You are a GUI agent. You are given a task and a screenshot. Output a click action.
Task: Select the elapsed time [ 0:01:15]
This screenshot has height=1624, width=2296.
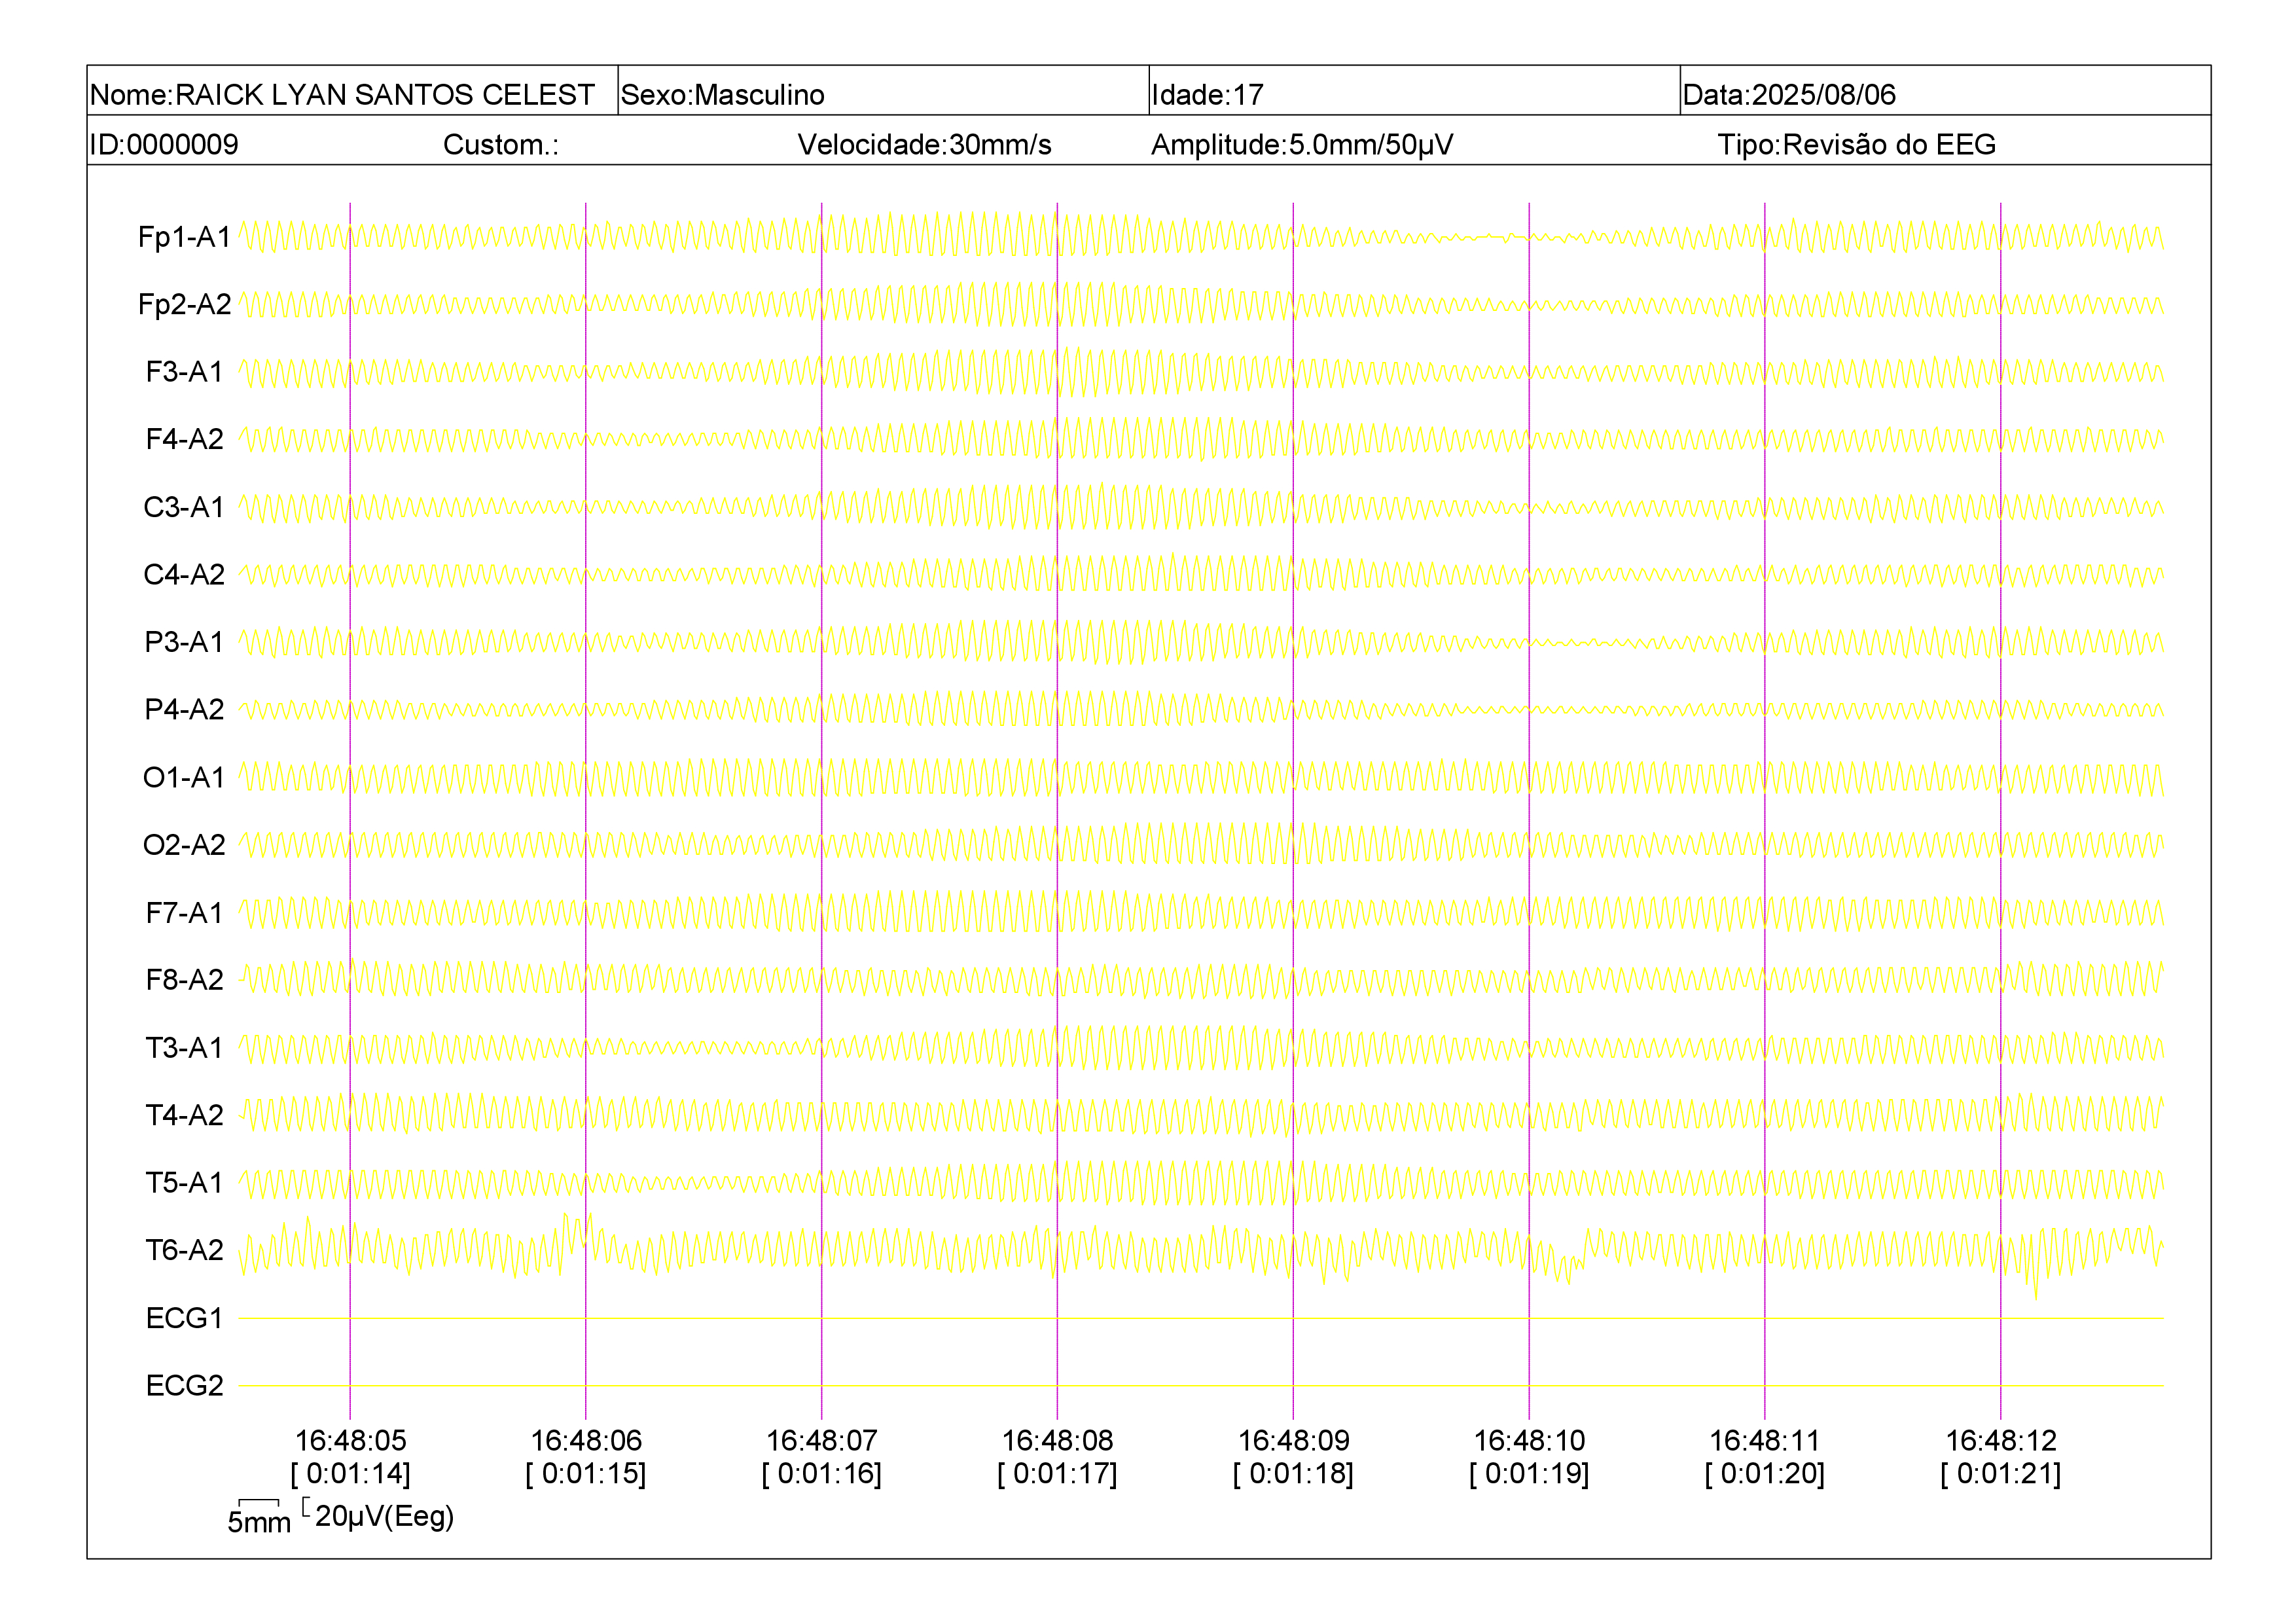[586, 1473]
